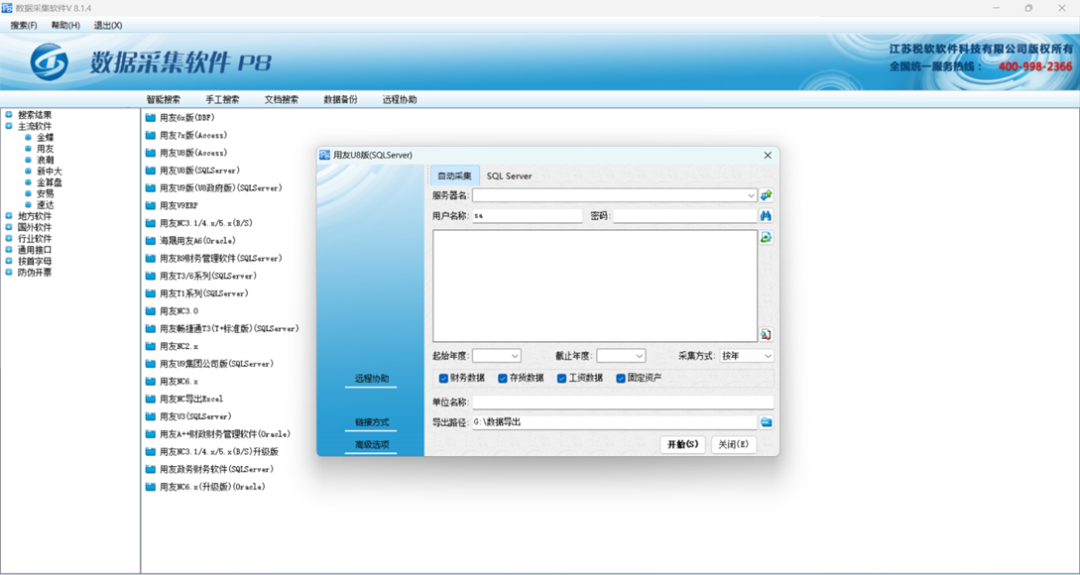Expand the 防伪开票 tree node
Screen dimensions: 1080x575
(x=9, y=272)
